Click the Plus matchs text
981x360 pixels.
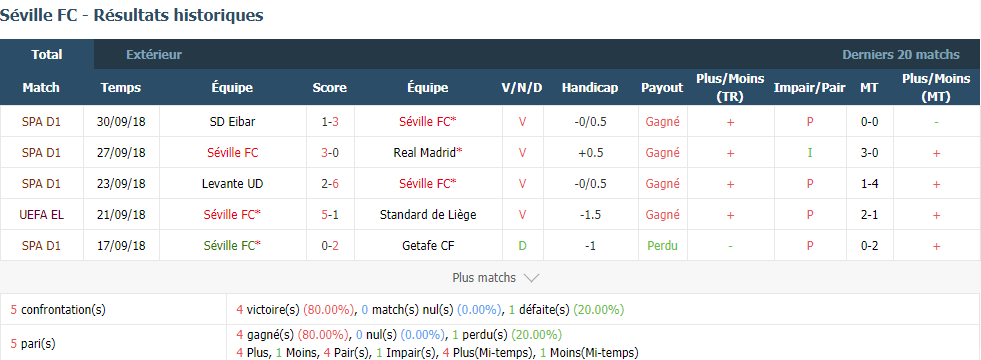[x=484, y=277]
